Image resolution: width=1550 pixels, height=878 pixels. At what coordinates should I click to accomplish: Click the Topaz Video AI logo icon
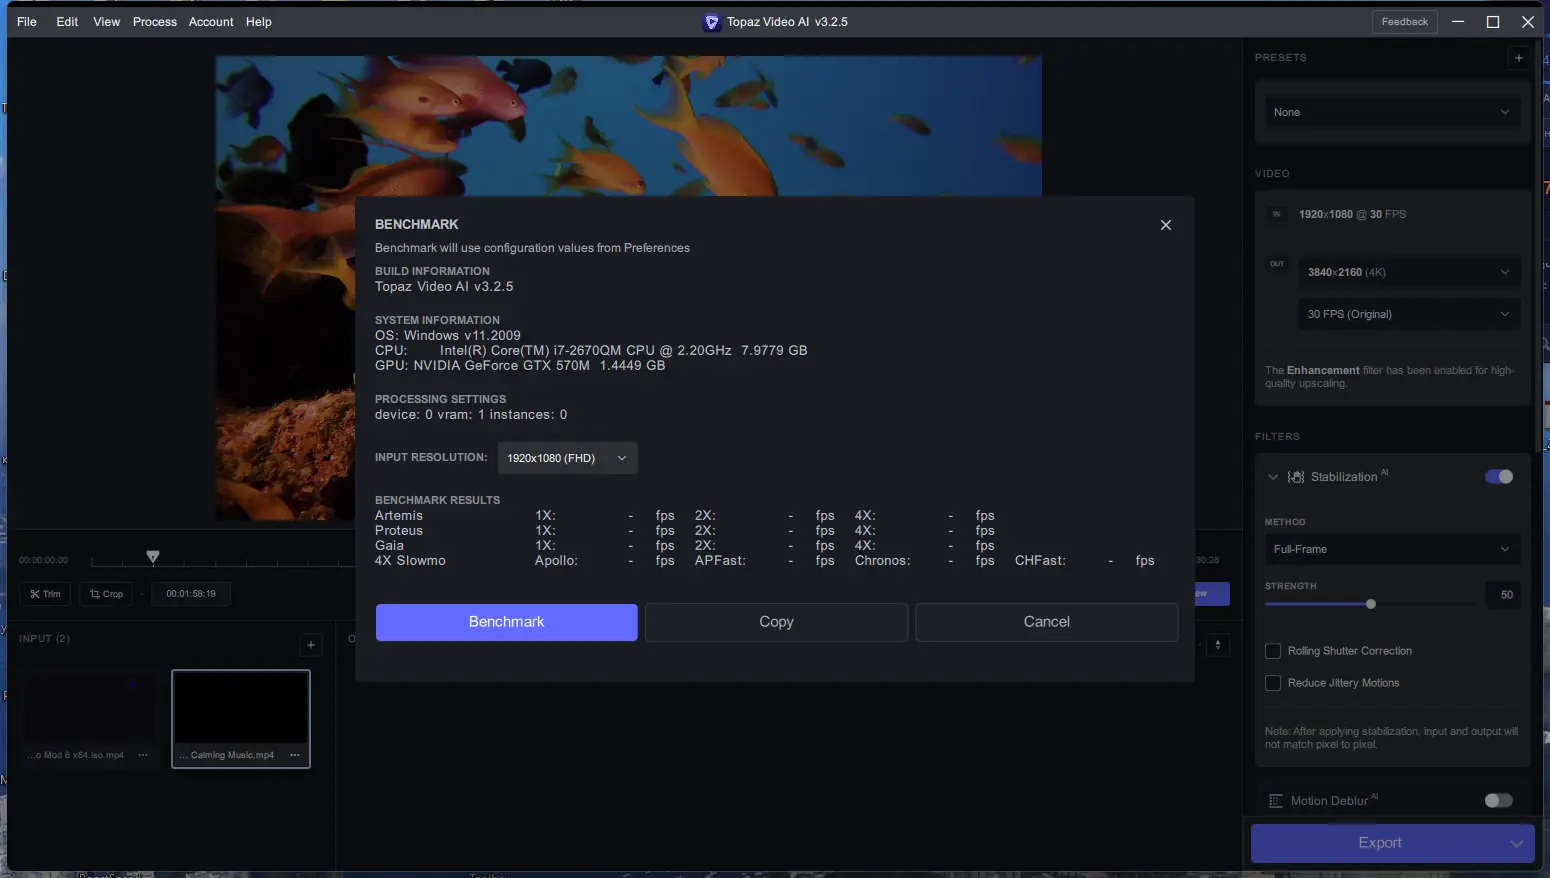pyautogui.click(x=711, y=22)
